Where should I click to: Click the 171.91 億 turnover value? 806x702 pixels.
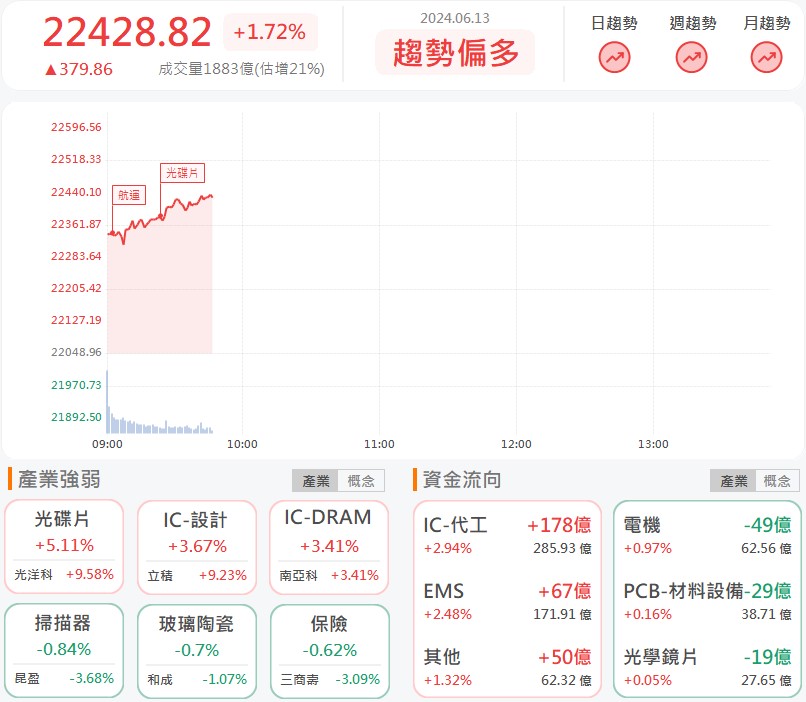[562, 614]
